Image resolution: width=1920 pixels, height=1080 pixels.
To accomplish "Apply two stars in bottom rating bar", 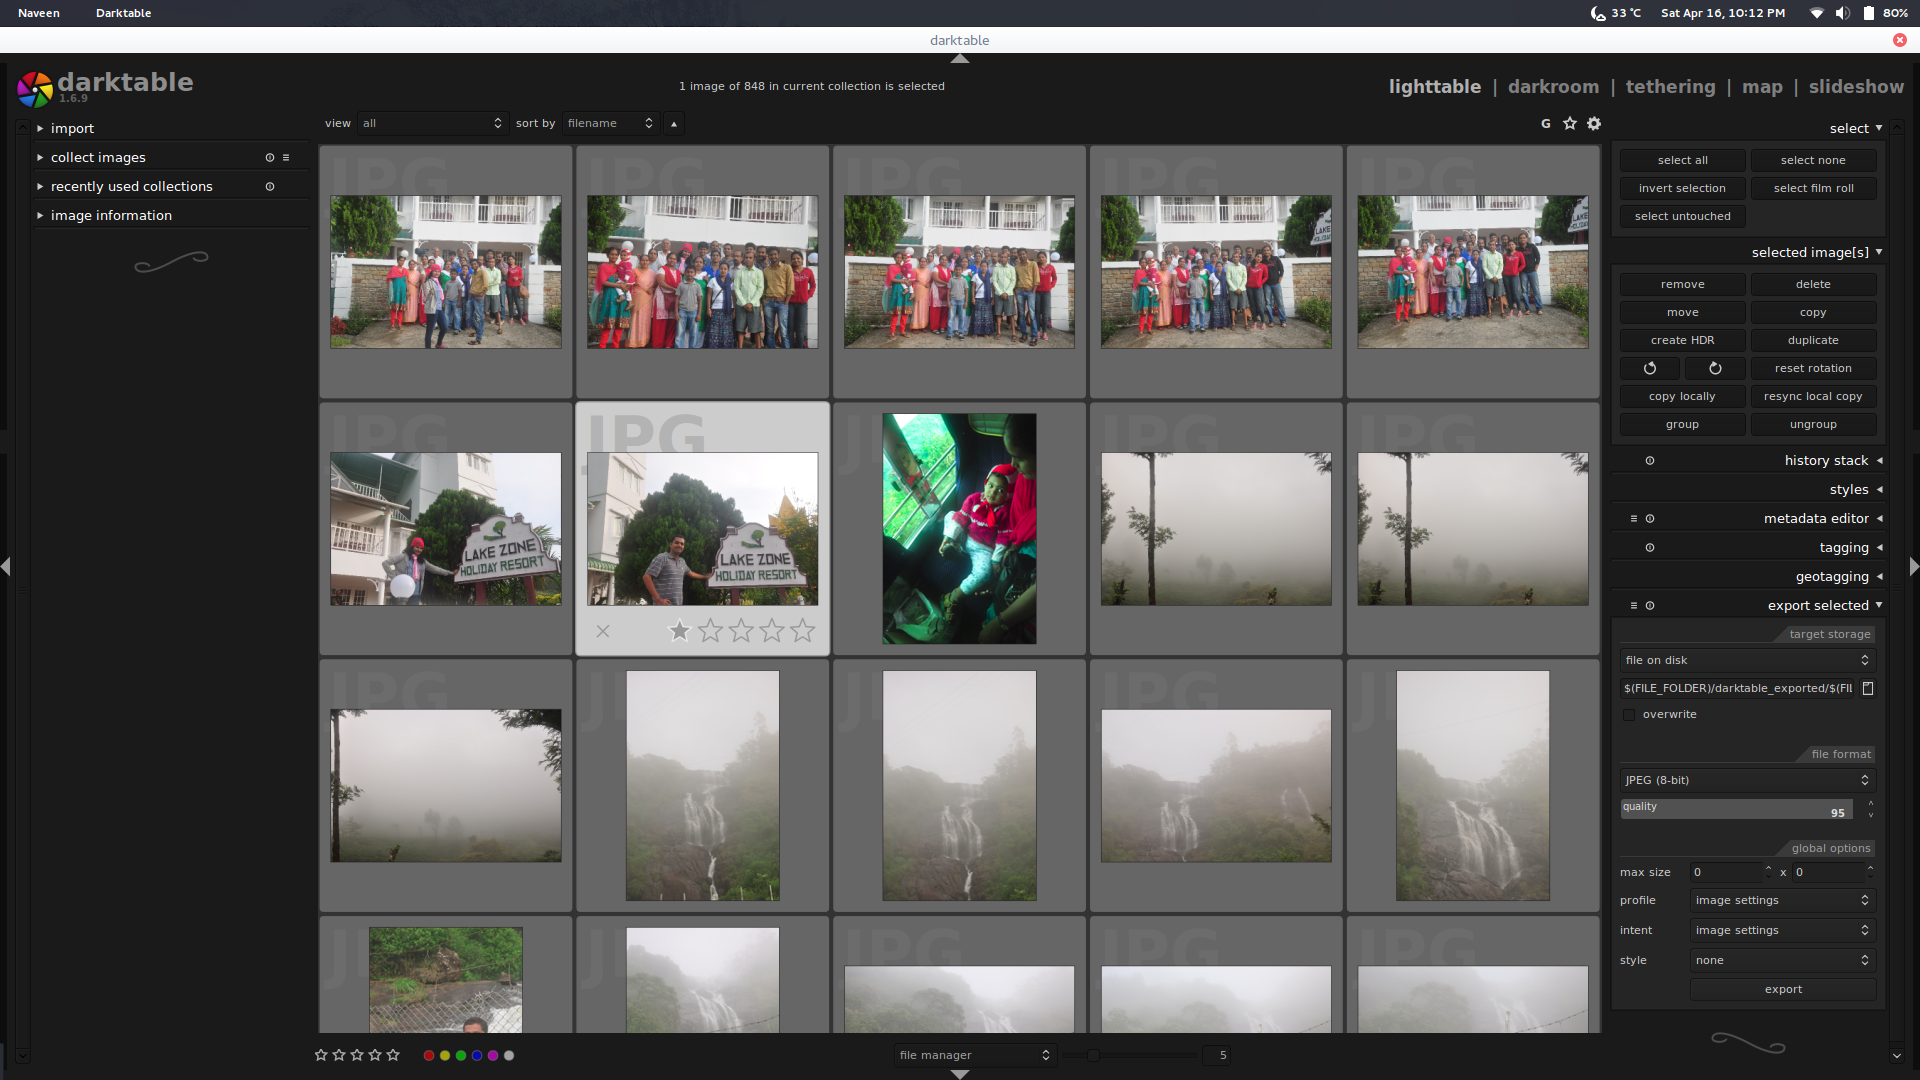I will click(x=339, y=1055).
